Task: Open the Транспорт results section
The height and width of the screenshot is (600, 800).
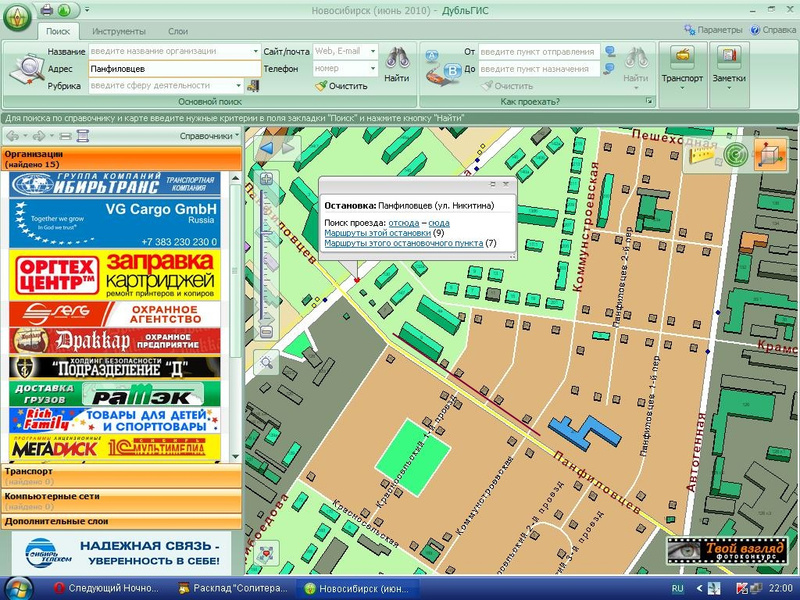Action: tap(121, 476)
